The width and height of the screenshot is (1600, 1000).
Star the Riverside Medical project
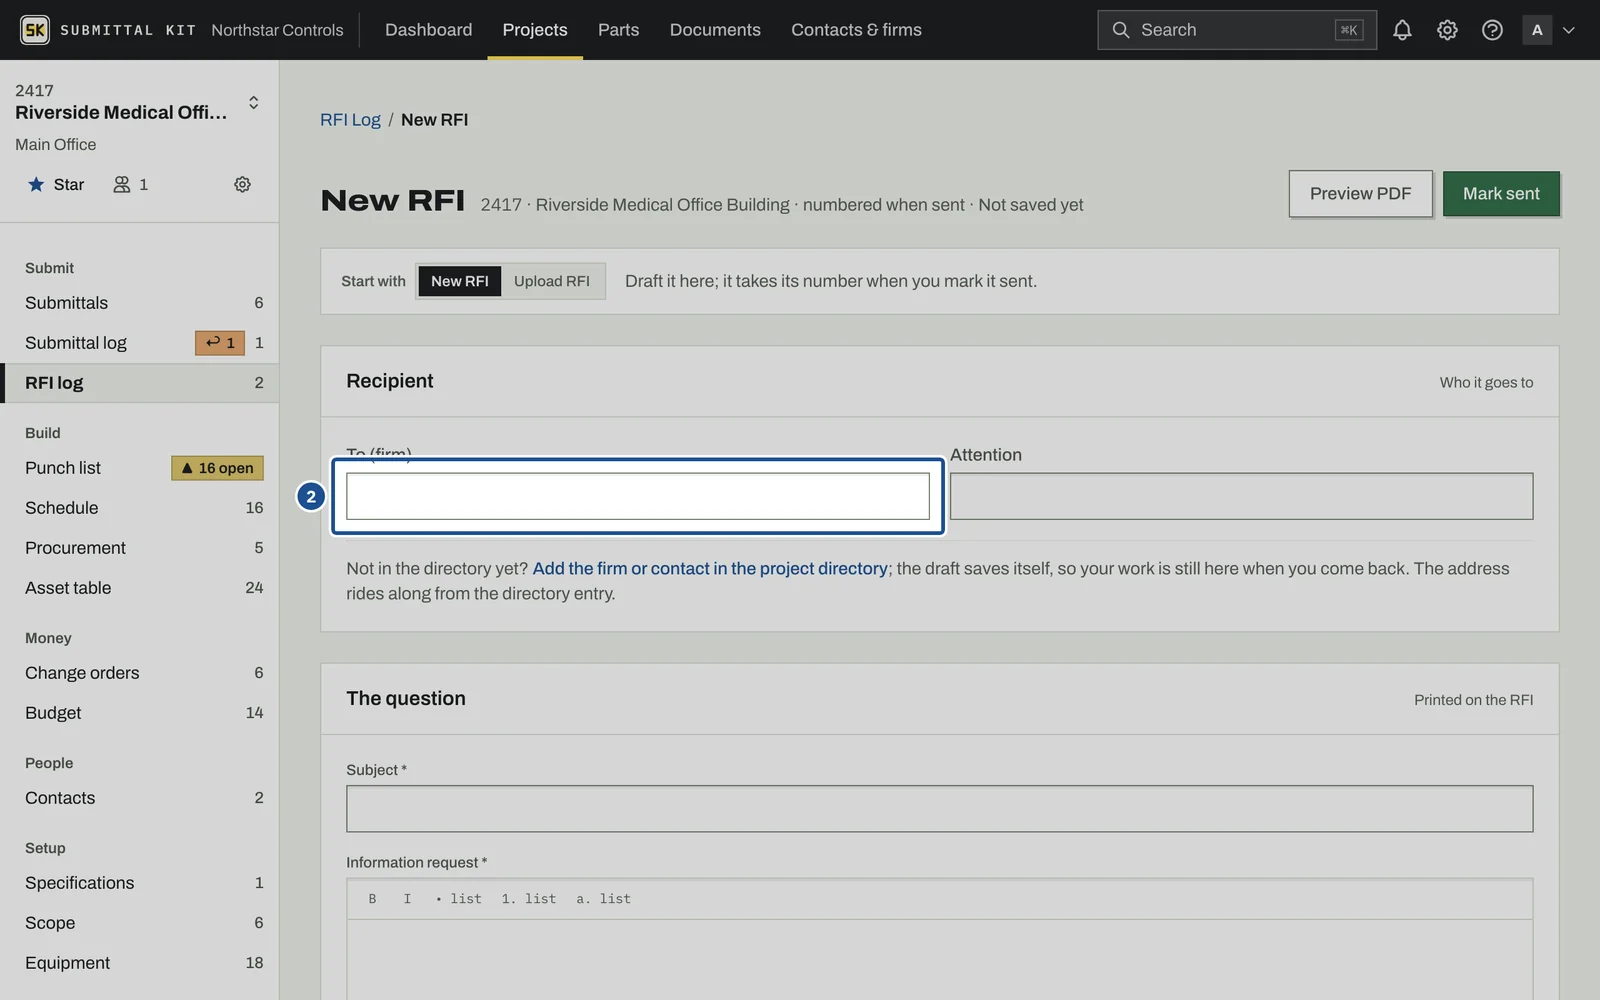56,184
